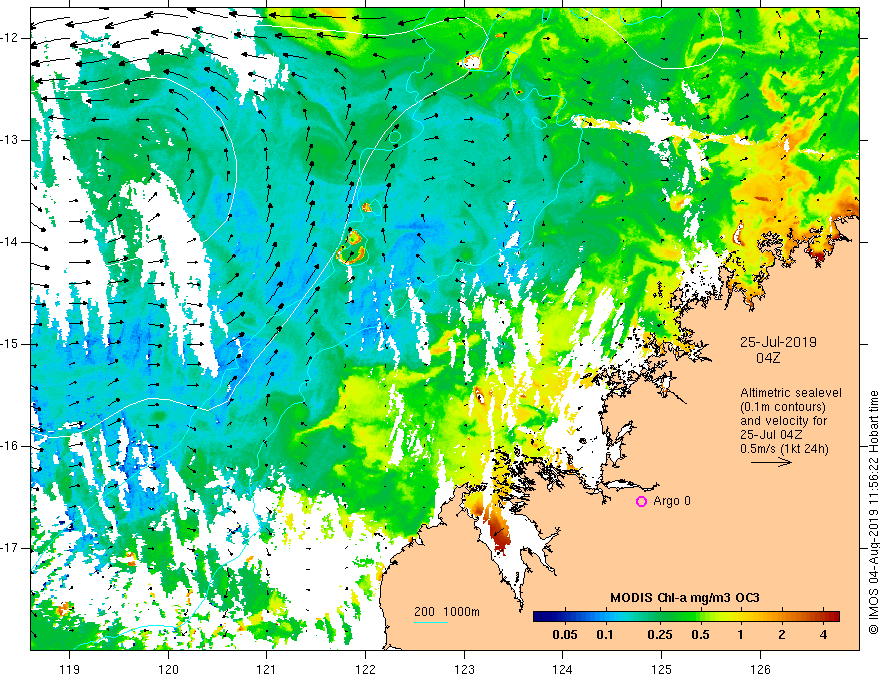
Task: Click the colorbar value '4'
Action: (x=823, y=635)
